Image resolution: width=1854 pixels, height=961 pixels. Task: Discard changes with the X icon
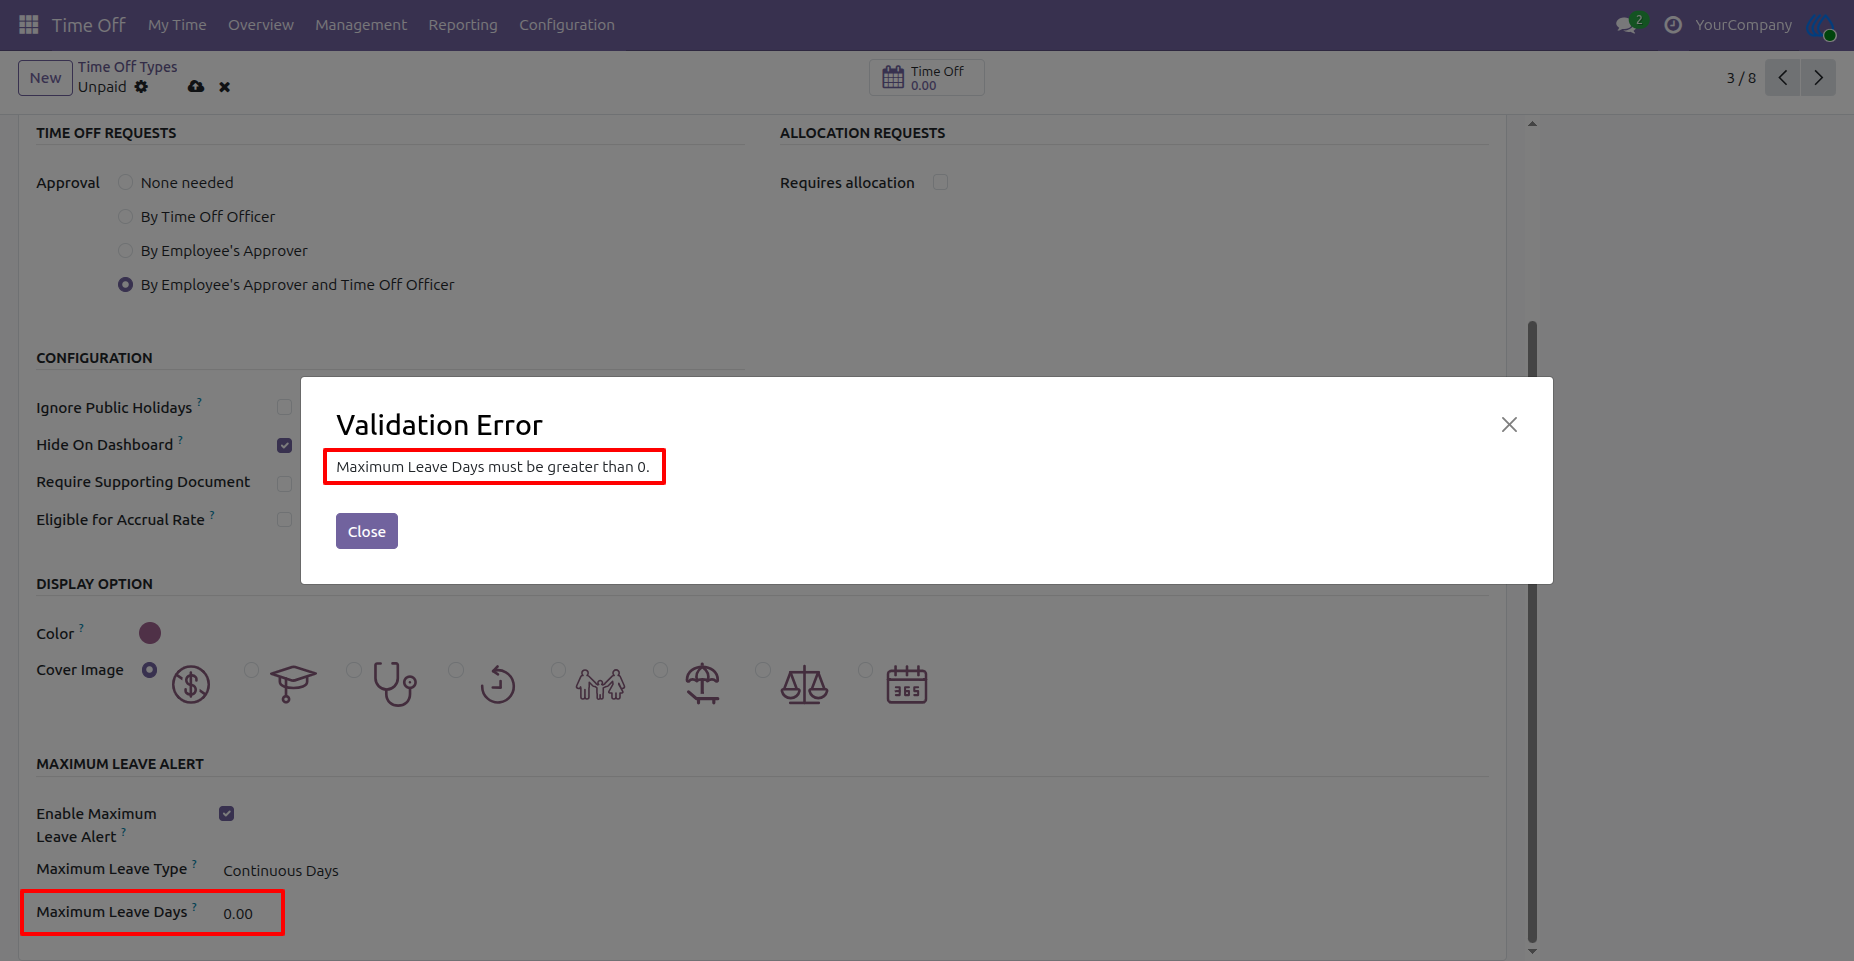225,87
